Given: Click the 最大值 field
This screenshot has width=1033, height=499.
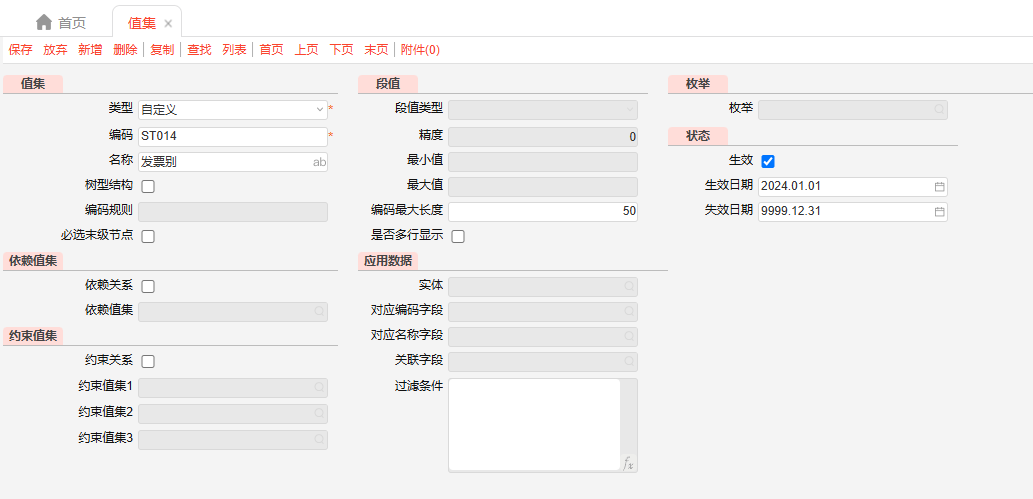Looking at the screenshot, I should [543, 187].
